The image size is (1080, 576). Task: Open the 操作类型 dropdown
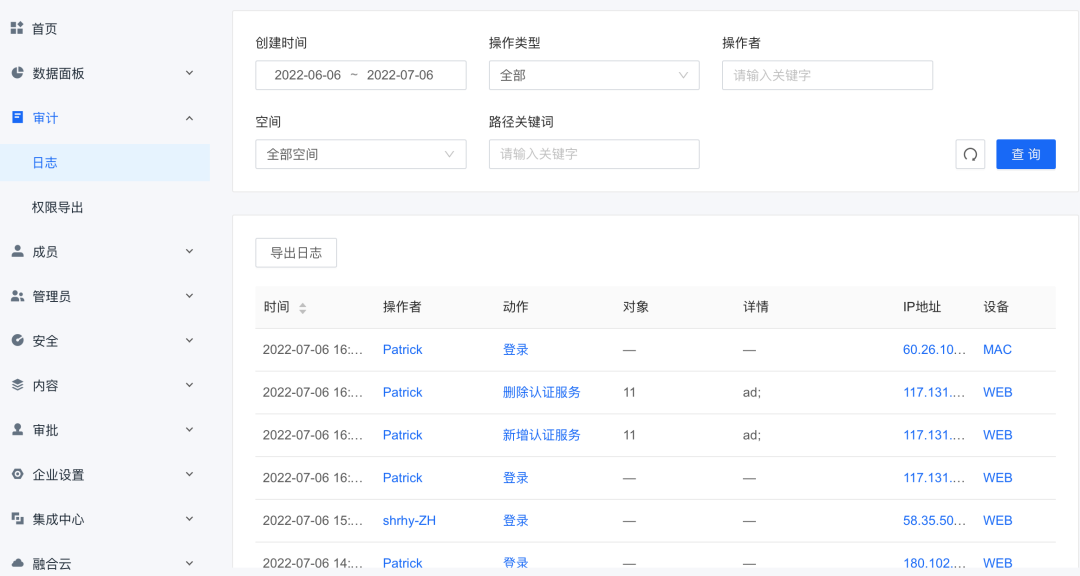click(x=594, y=75)
